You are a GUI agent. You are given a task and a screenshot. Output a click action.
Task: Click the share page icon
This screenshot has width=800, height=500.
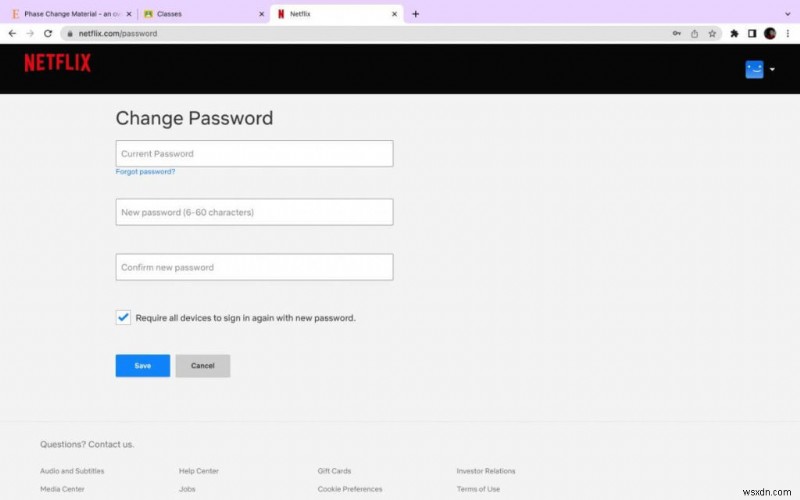(x=694, y=34)
